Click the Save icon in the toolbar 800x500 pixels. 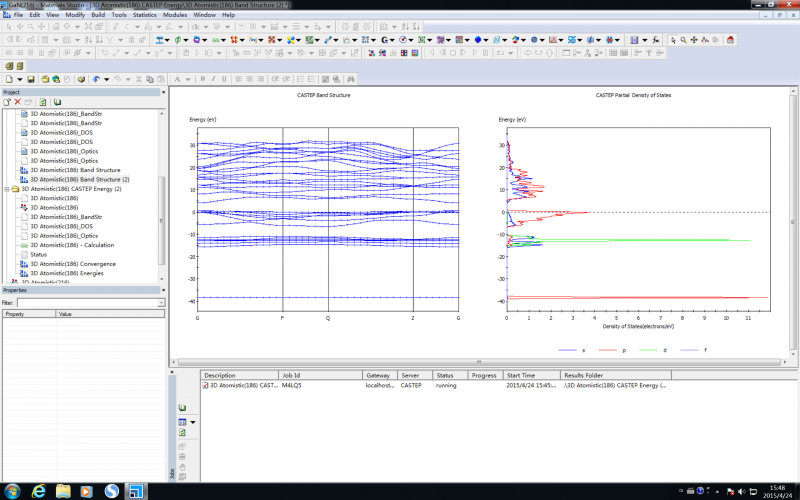[31, 78]
